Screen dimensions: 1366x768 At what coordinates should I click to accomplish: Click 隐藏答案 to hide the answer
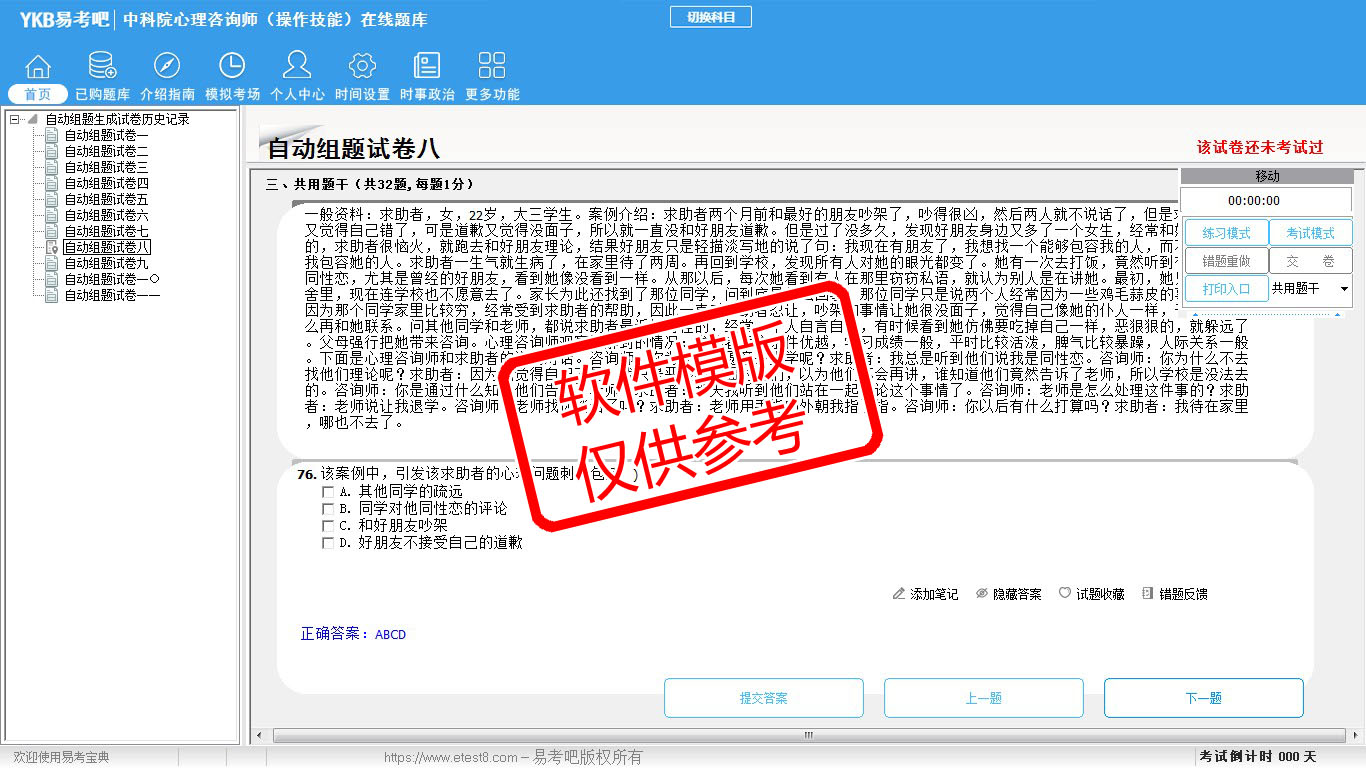1008,594
